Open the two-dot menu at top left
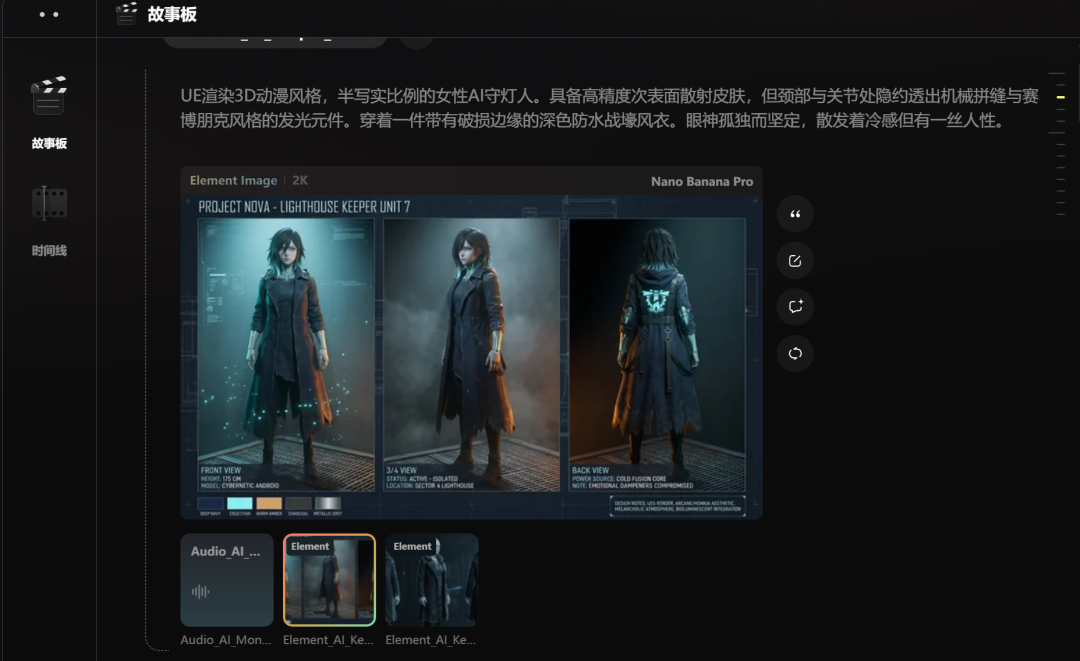Screen dimensions: 1080x661 [49, 14]
